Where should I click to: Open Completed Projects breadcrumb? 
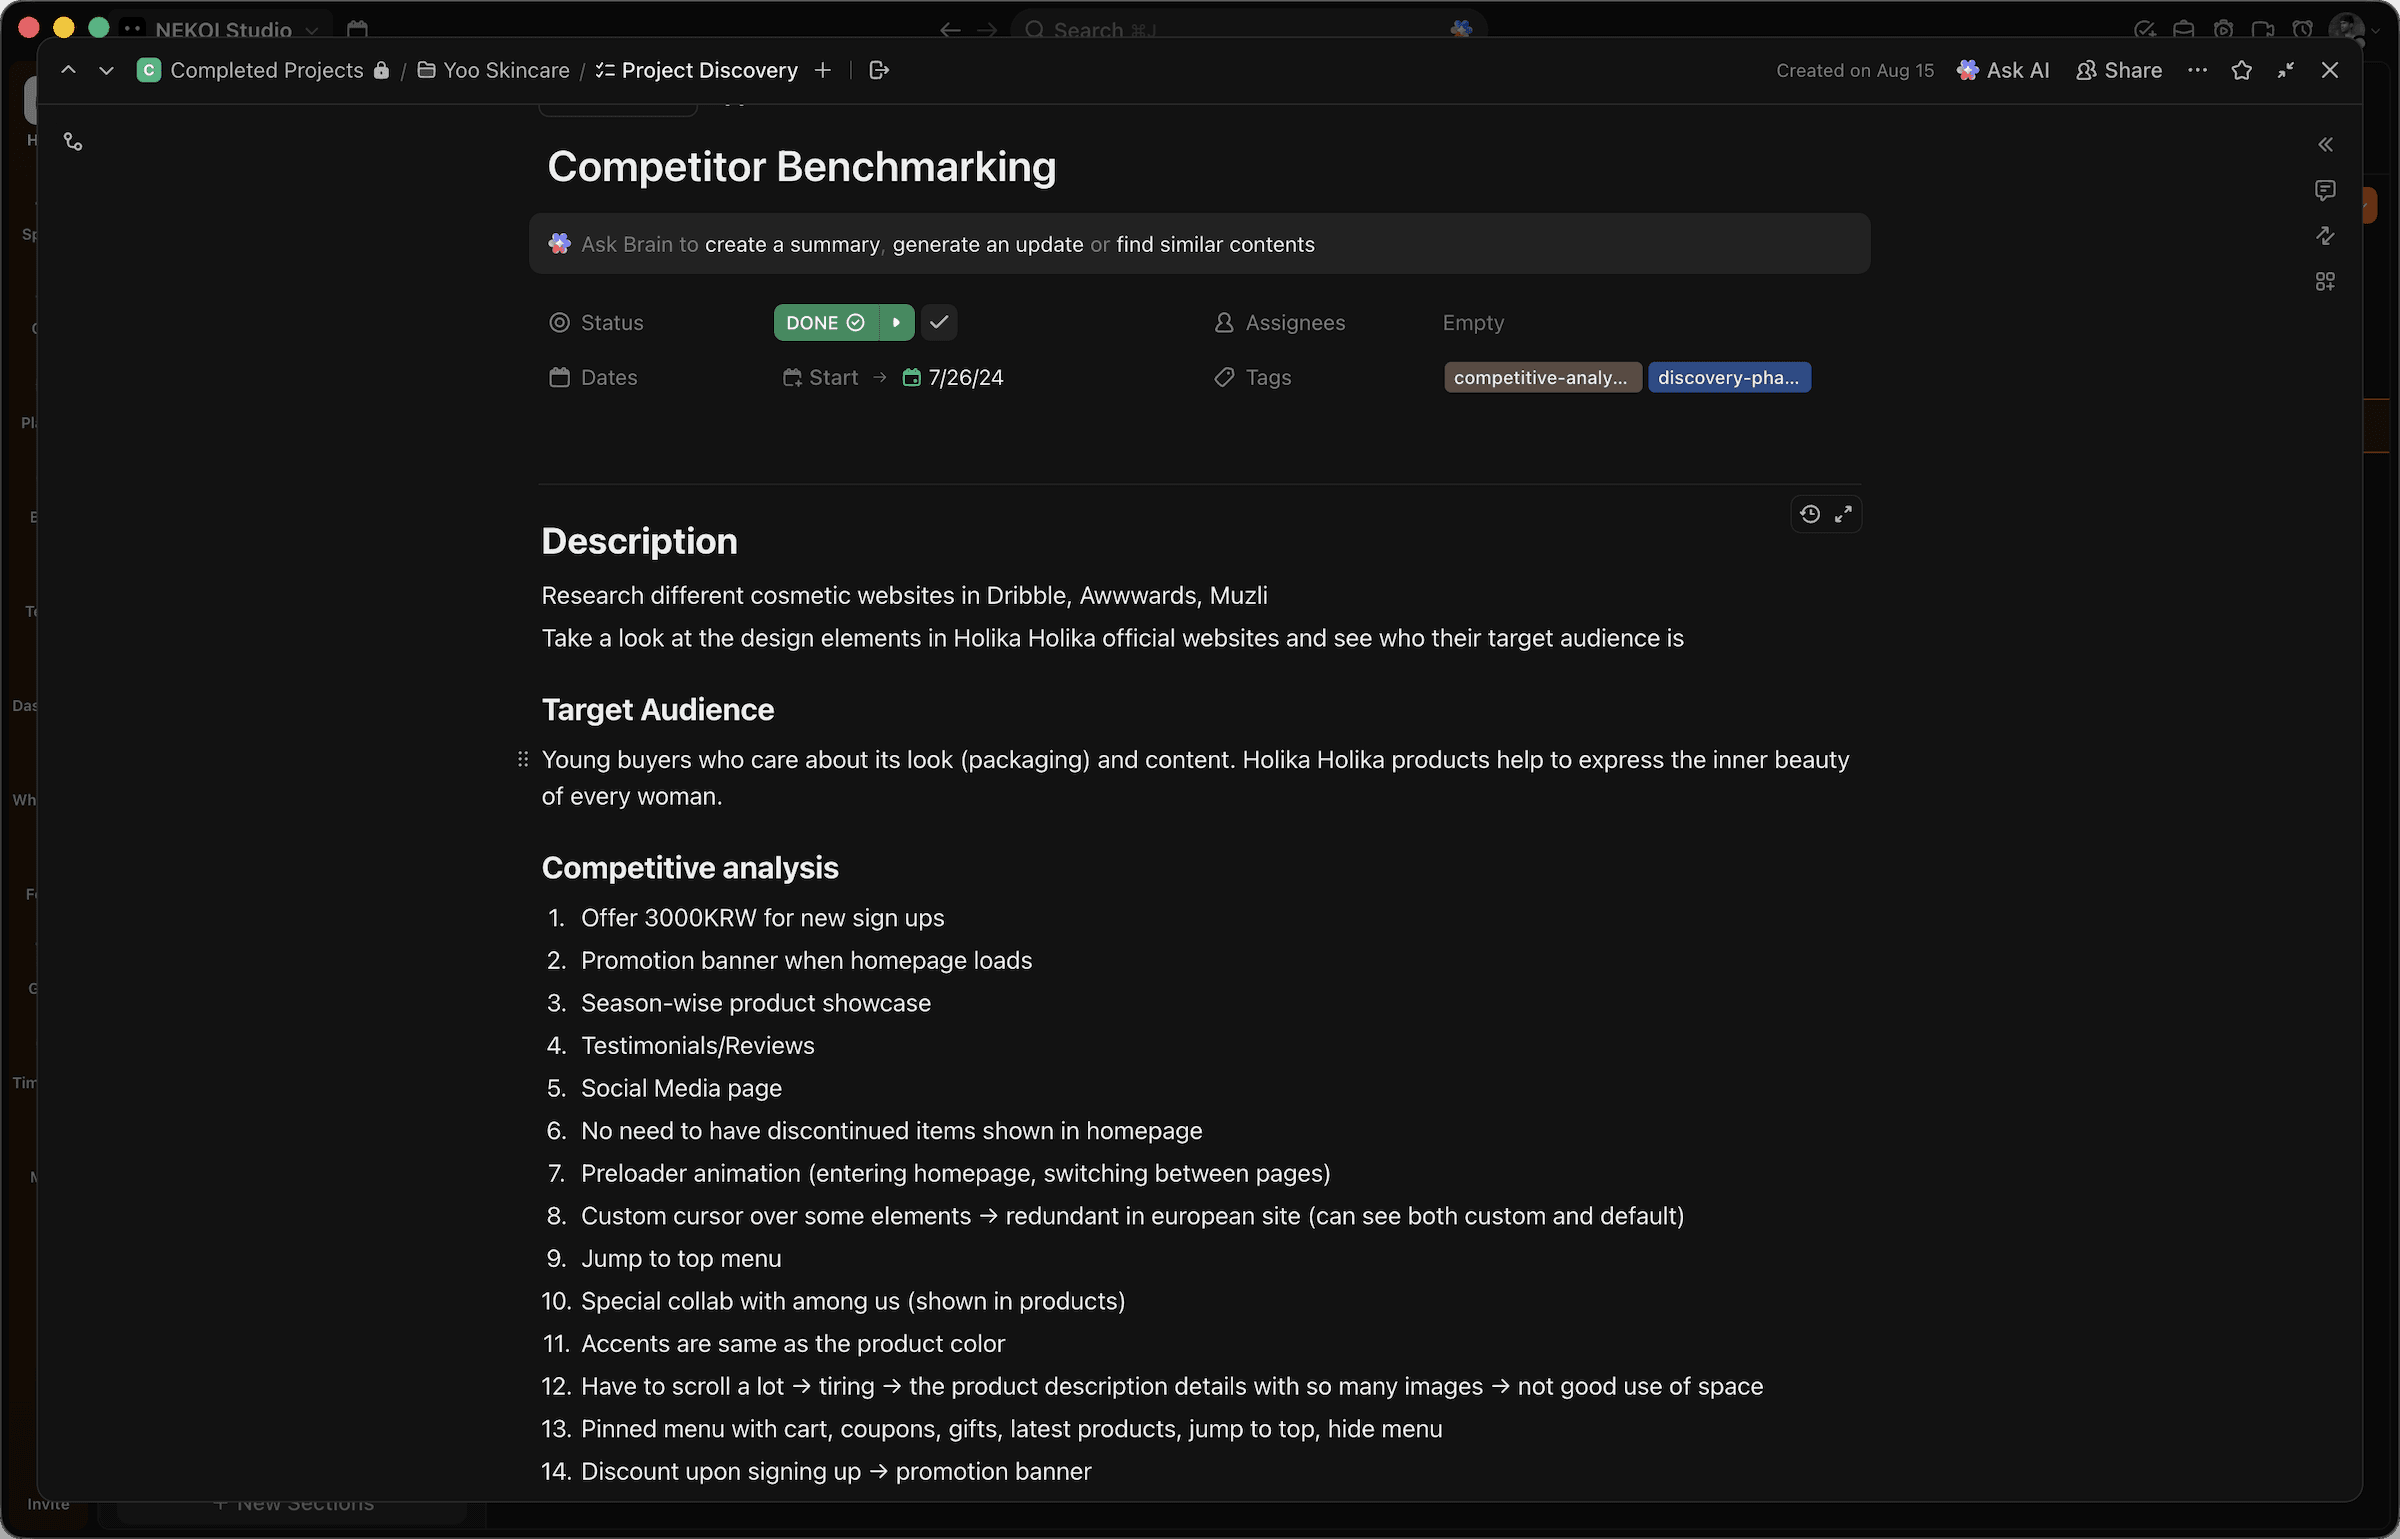(x=266, y=70)
